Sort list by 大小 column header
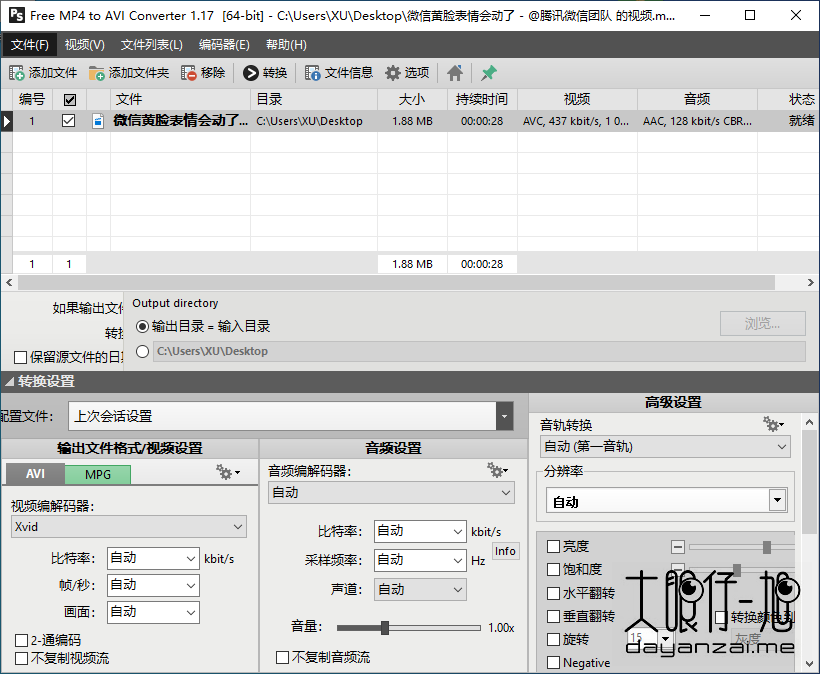 [x=412, y=99]
